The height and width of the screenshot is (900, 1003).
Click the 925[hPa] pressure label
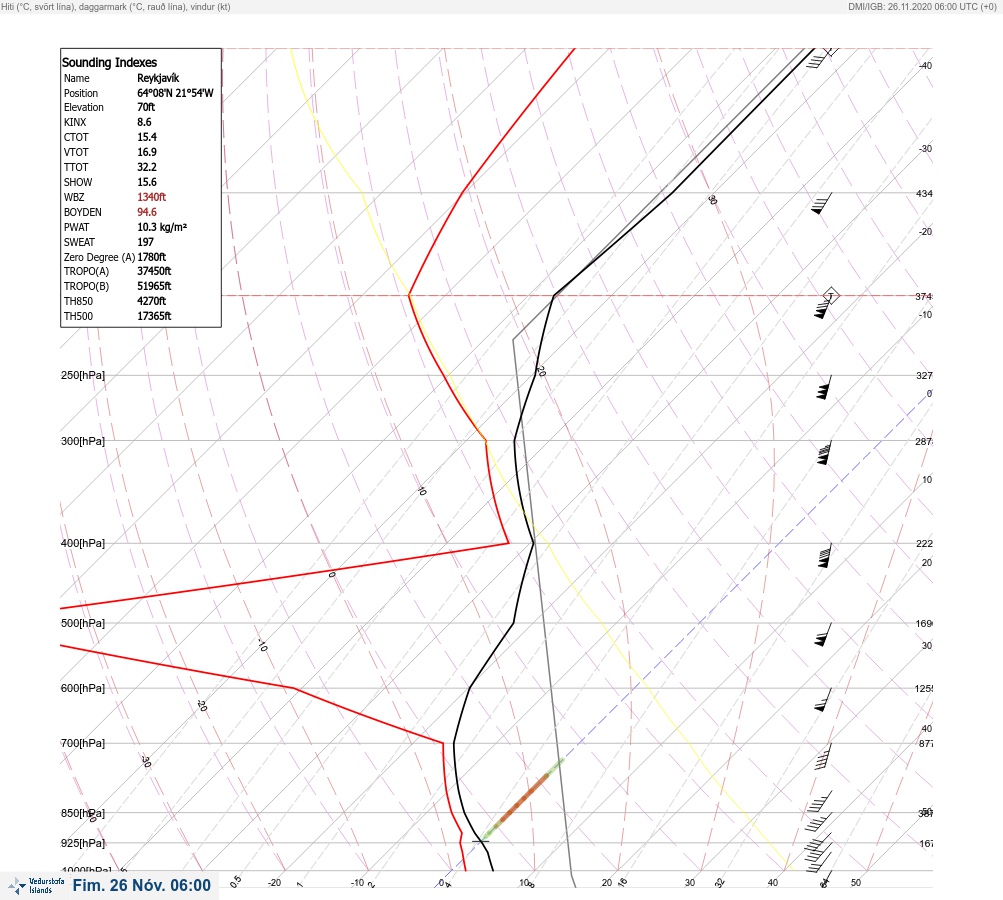pyautogui.click(x=83, y=844)
